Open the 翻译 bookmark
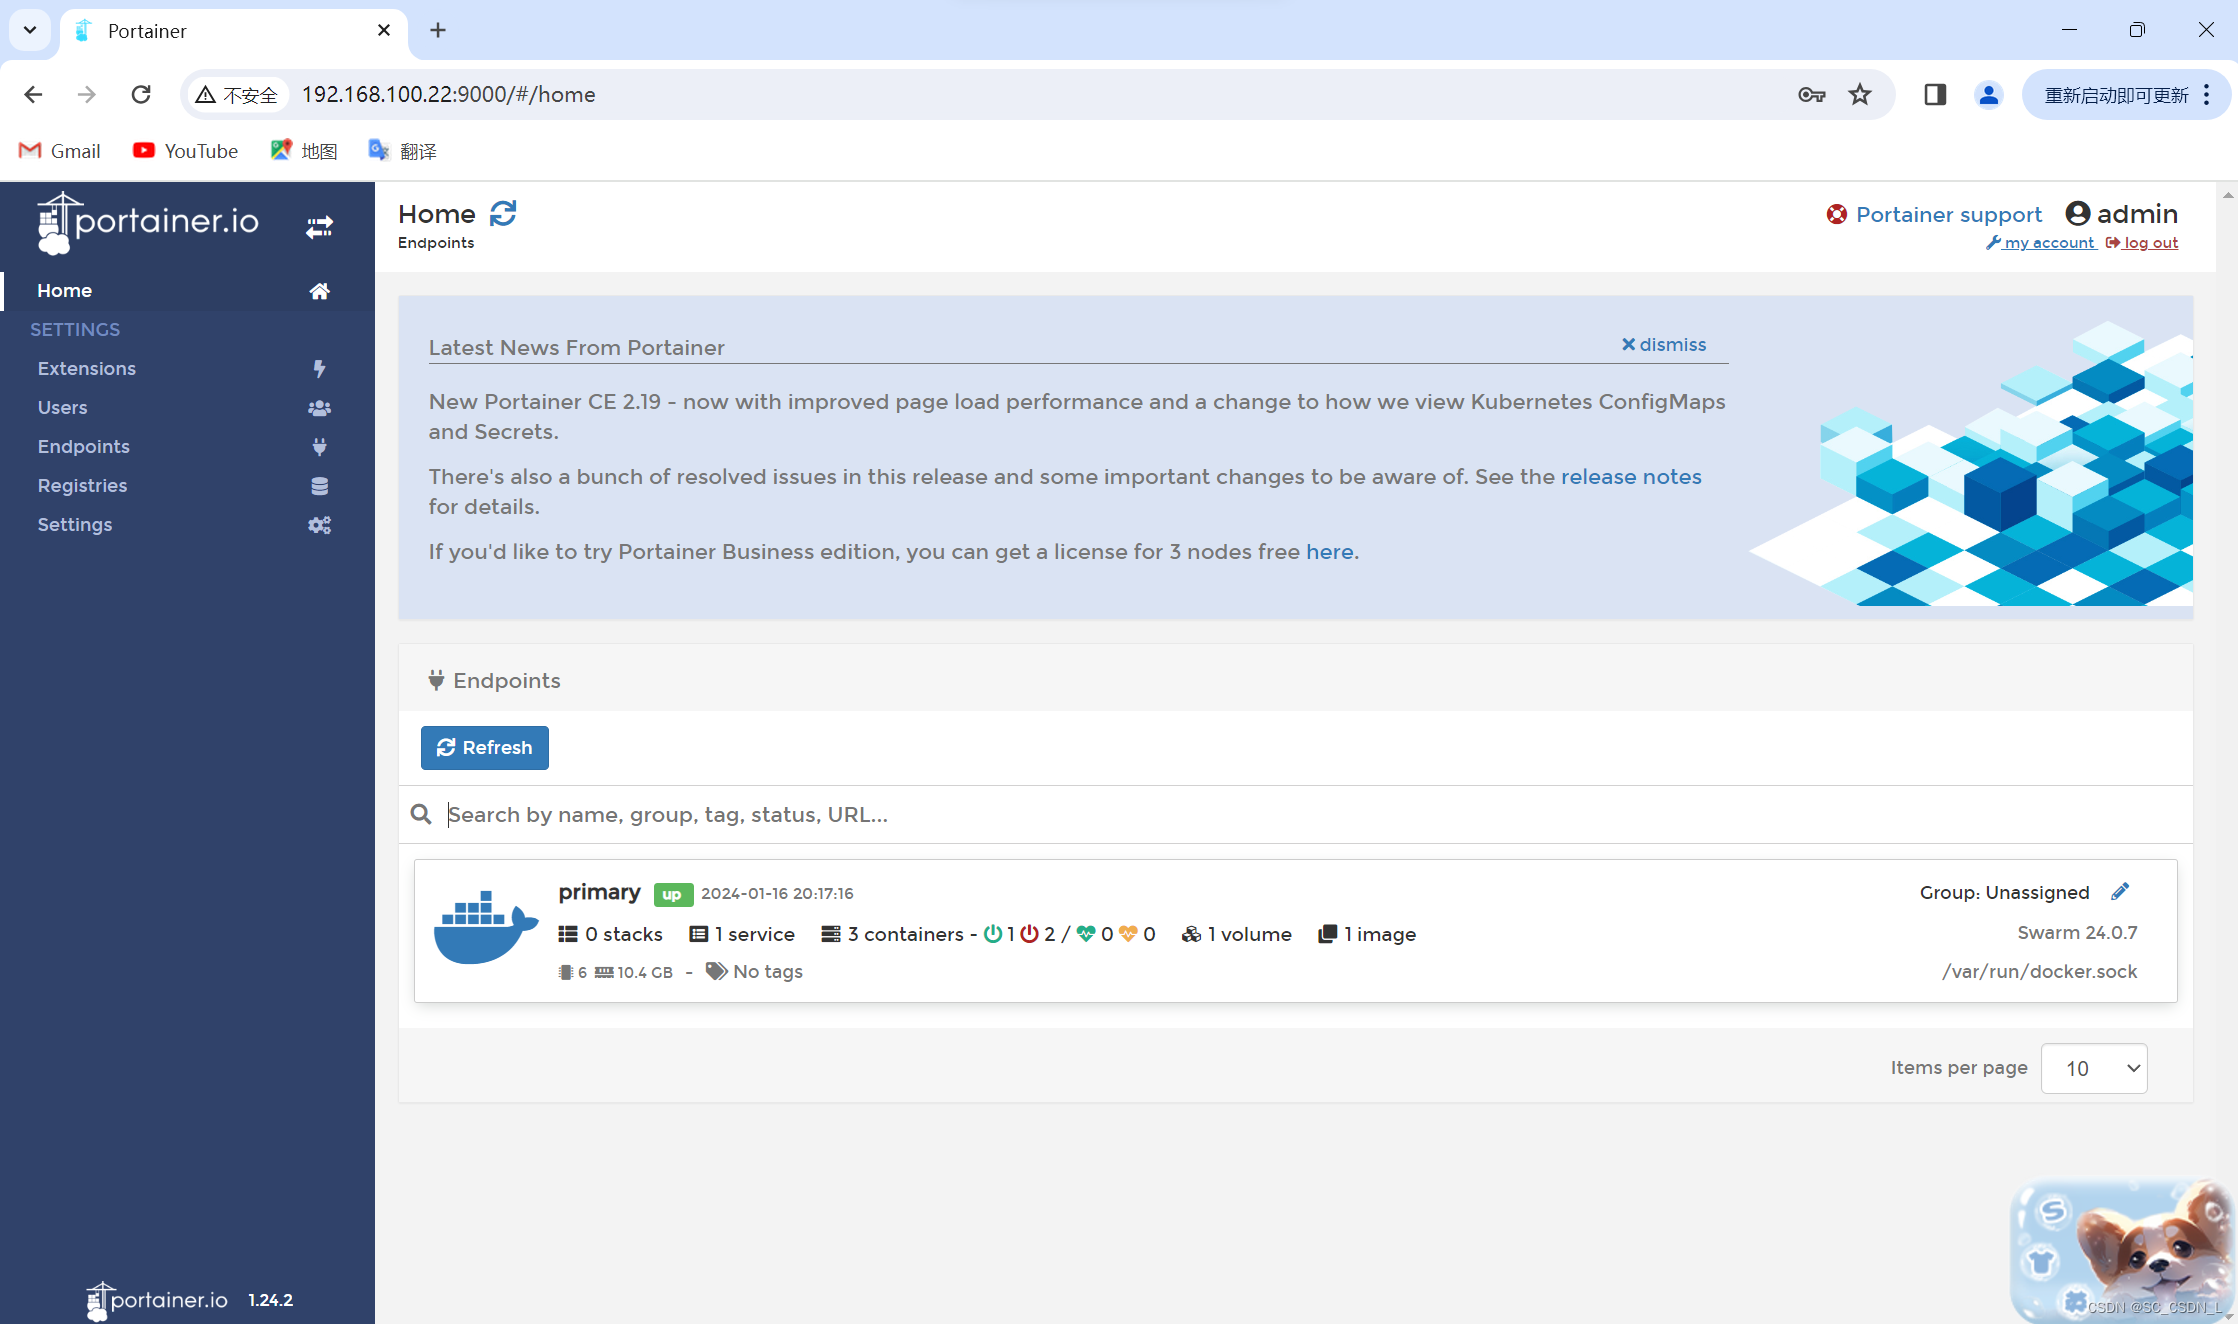 [403, 151]
